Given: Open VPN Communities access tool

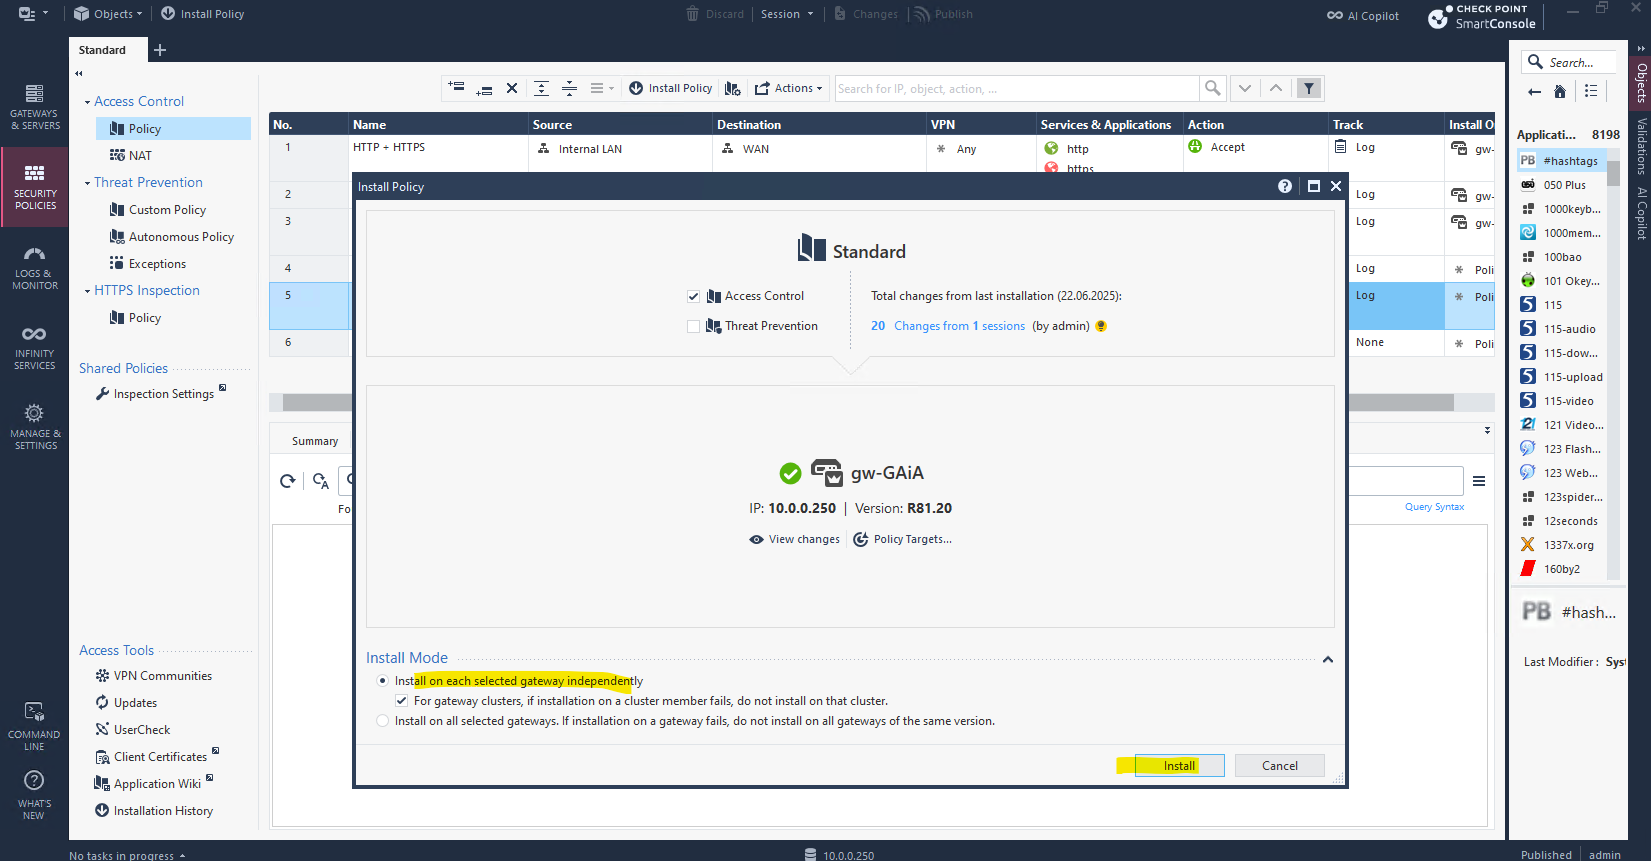Looking at the screenshot, I should [154, 676].
